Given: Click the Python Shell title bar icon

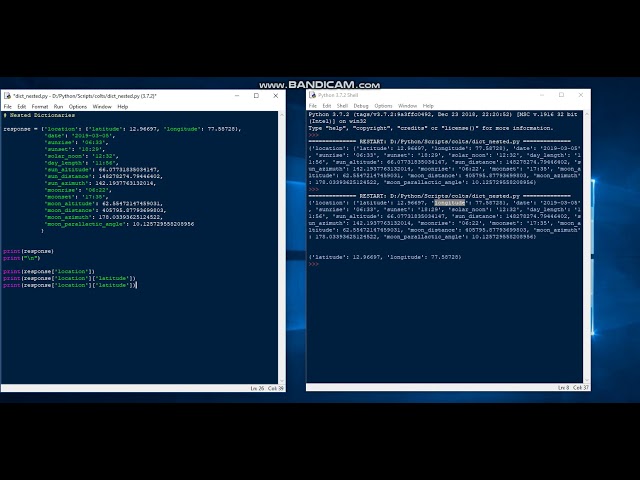Looking at the screenshot, I should 313,95.
